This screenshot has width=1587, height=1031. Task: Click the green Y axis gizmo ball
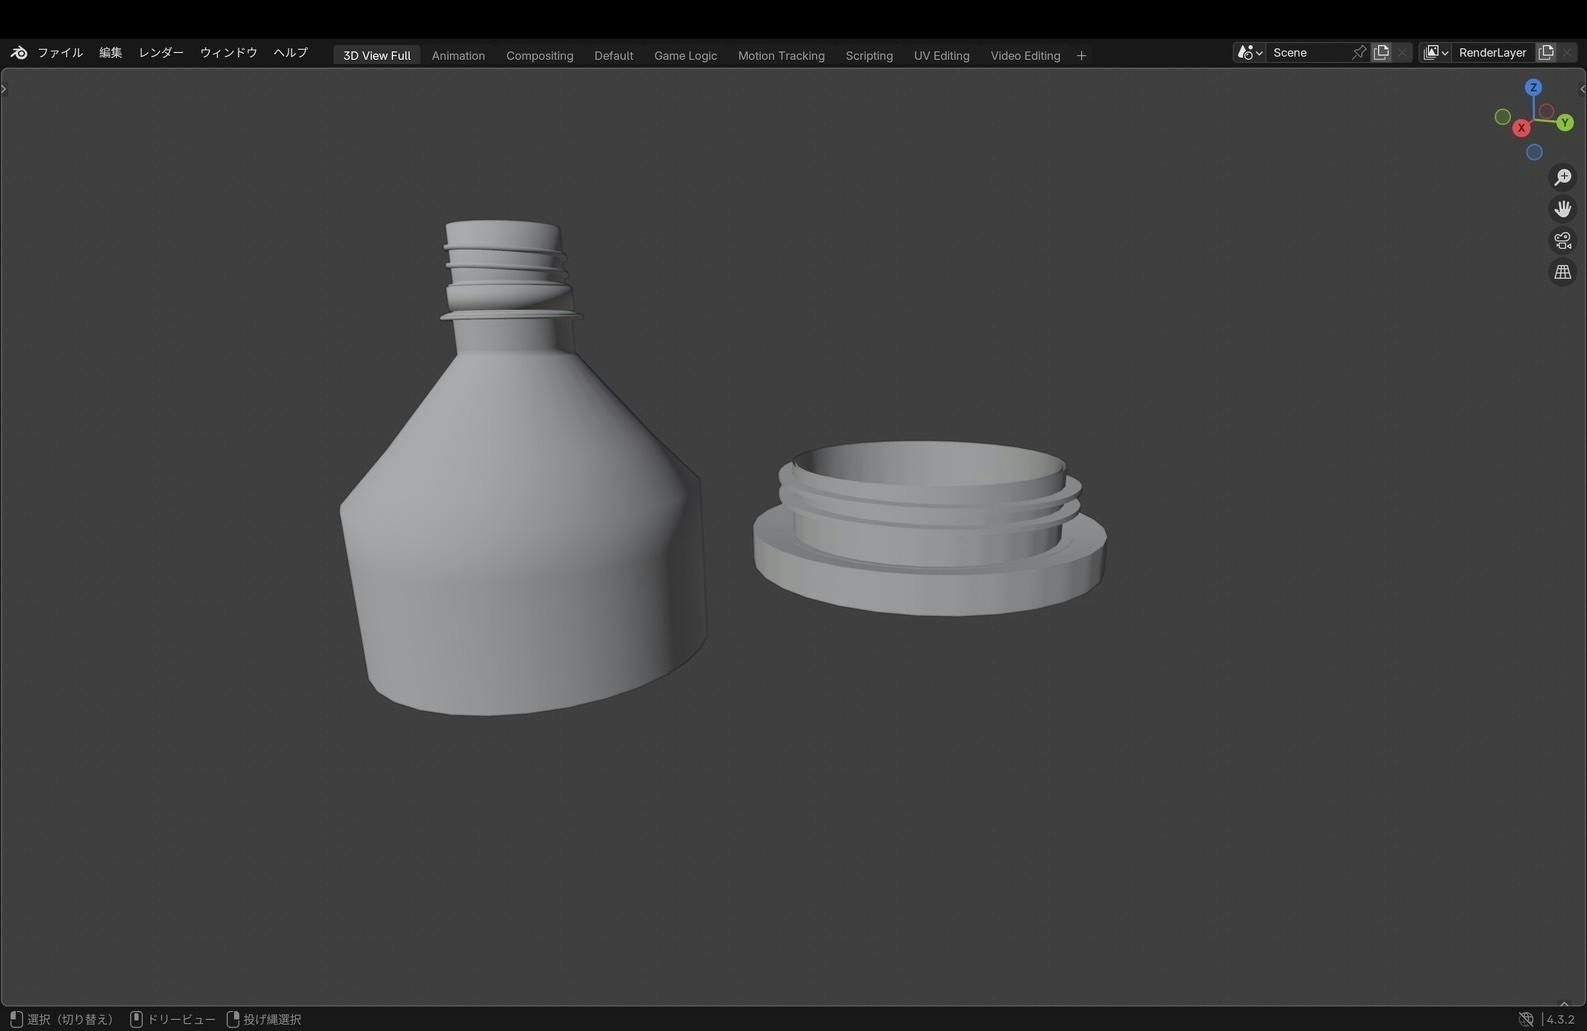coord(1565,123)
